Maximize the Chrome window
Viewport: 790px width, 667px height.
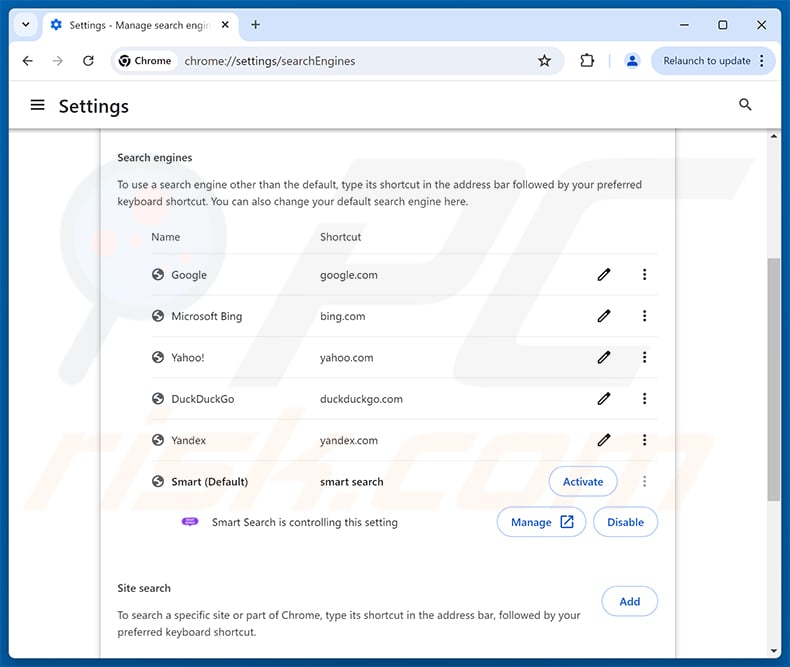tap(722, 25)
